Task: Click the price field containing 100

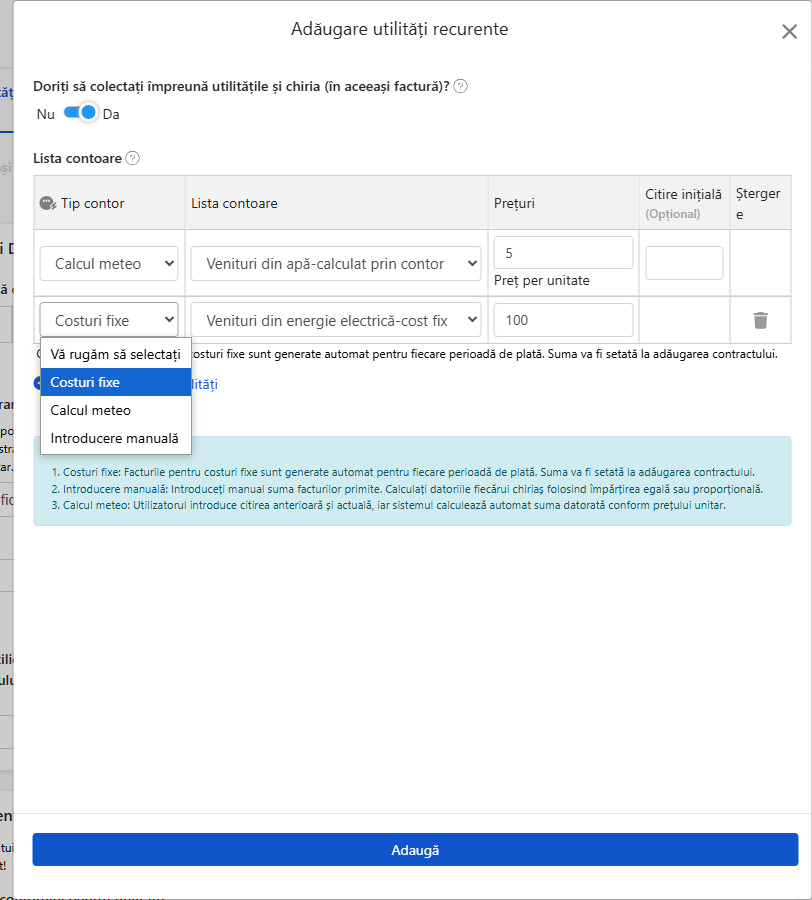Action: pos(564,320)
